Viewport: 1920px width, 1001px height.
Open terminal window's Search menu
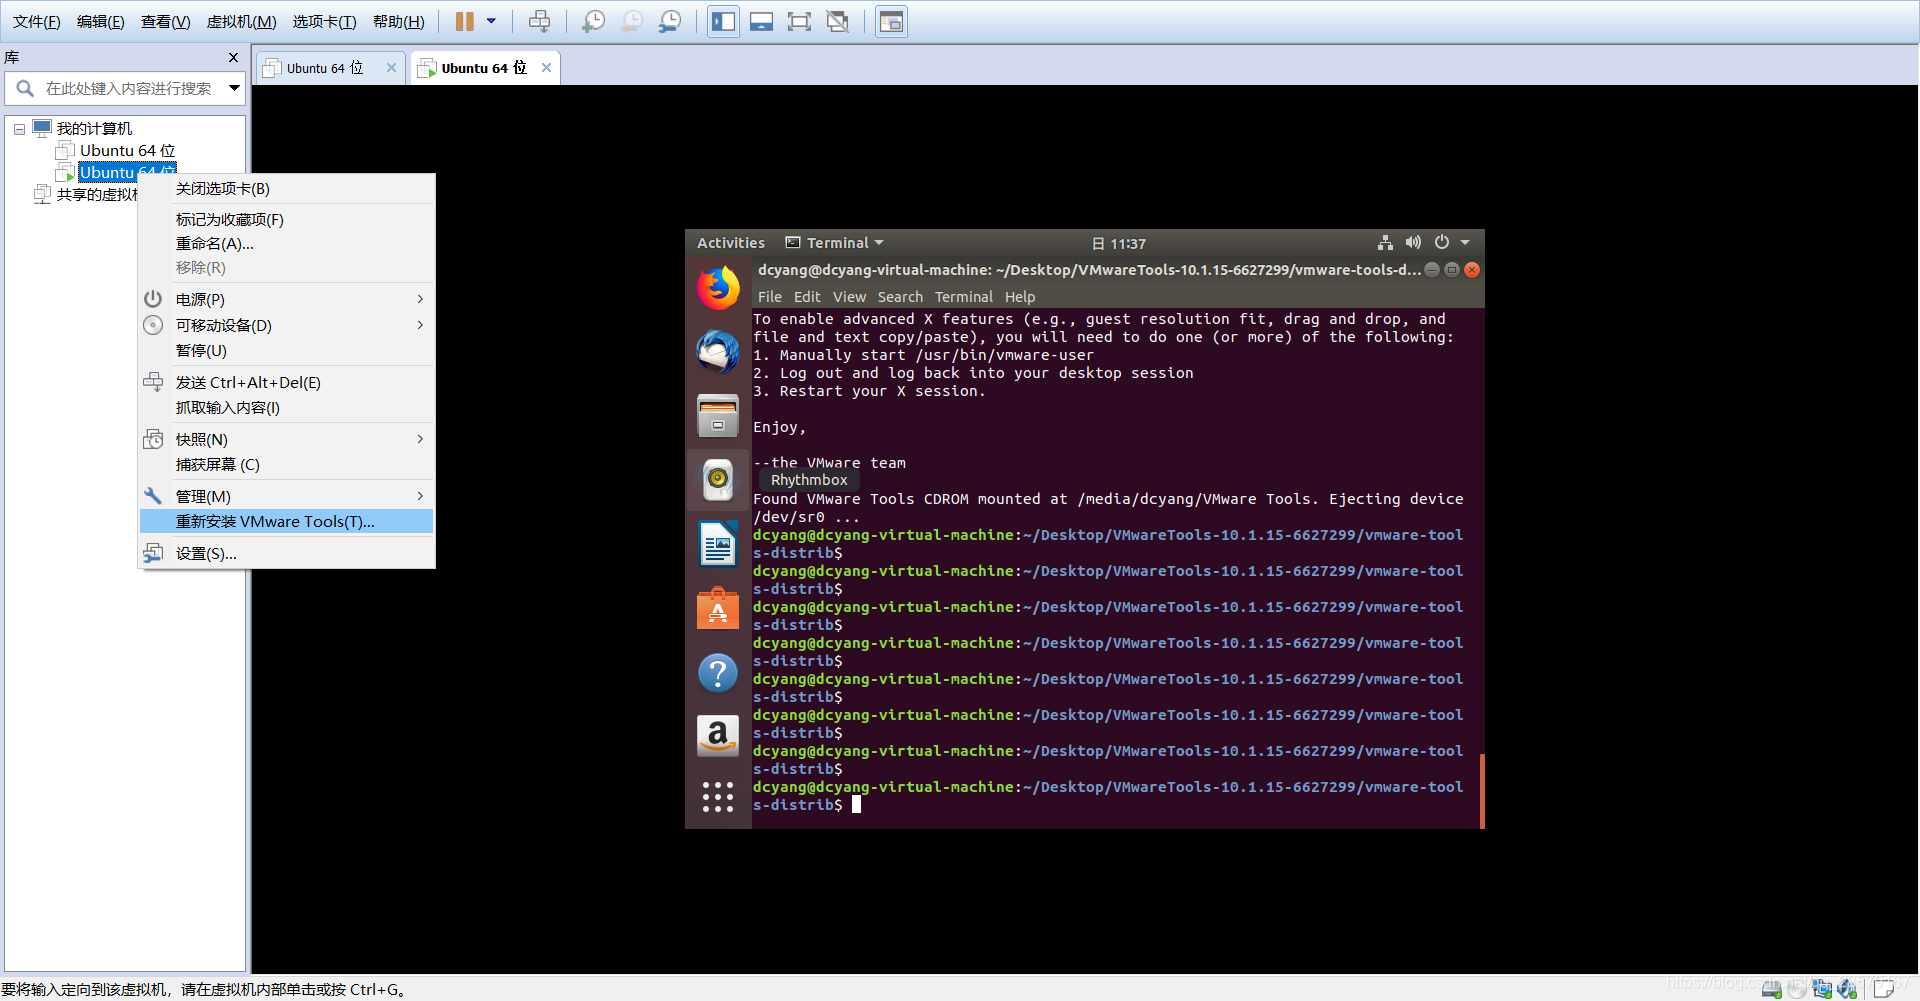pos(900,297)
